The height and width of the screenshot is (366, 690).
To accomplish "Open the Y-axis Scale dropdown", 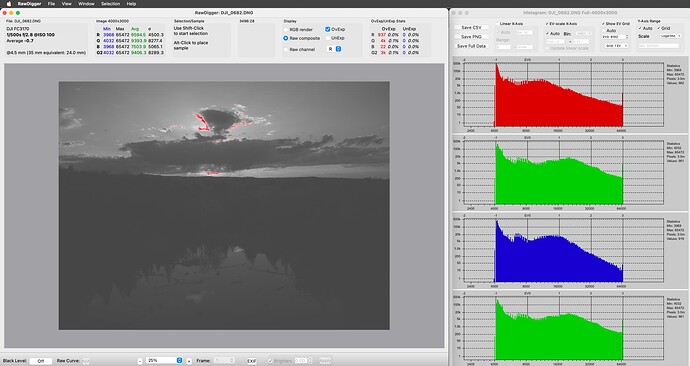I will (670, 36).
